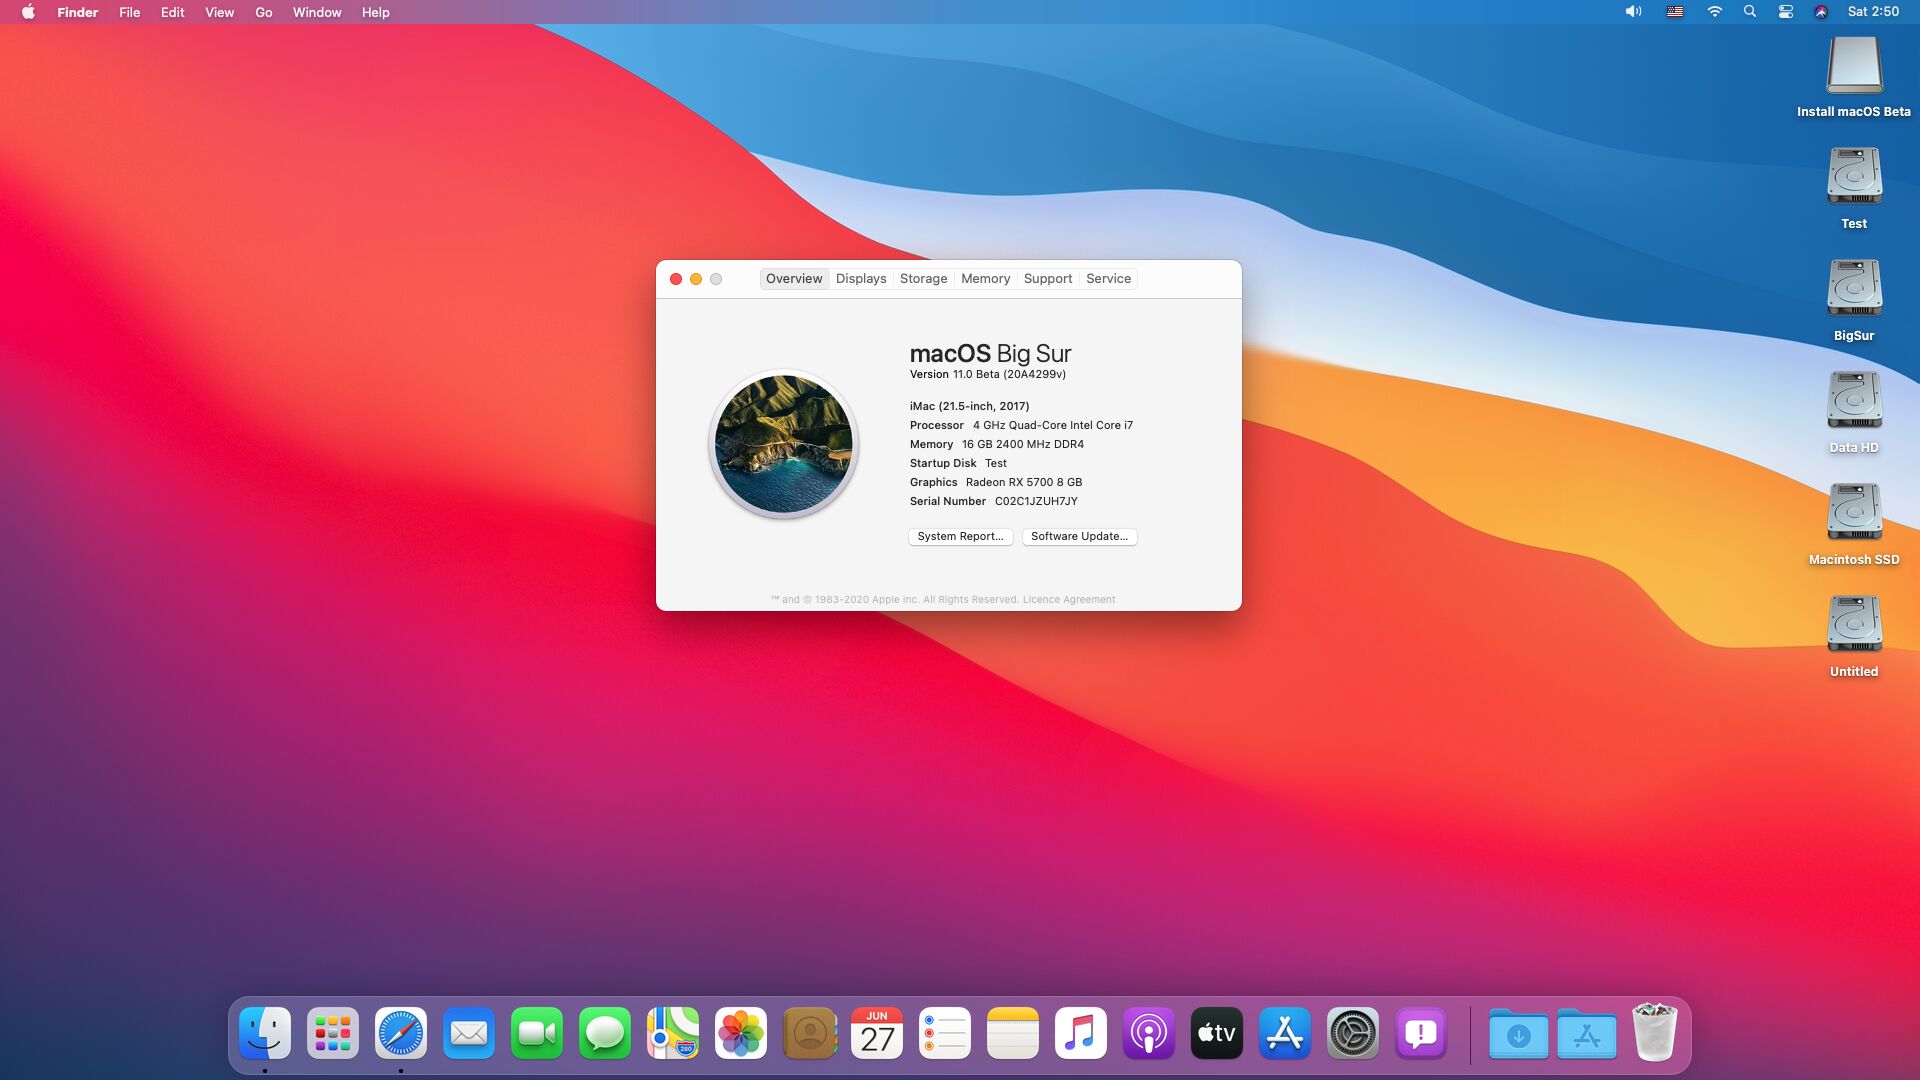Image resolution: width=1920 pixels, height=1080 pixels.
Task: Select the Test drive icon
Action: [x=1854, y=176]
